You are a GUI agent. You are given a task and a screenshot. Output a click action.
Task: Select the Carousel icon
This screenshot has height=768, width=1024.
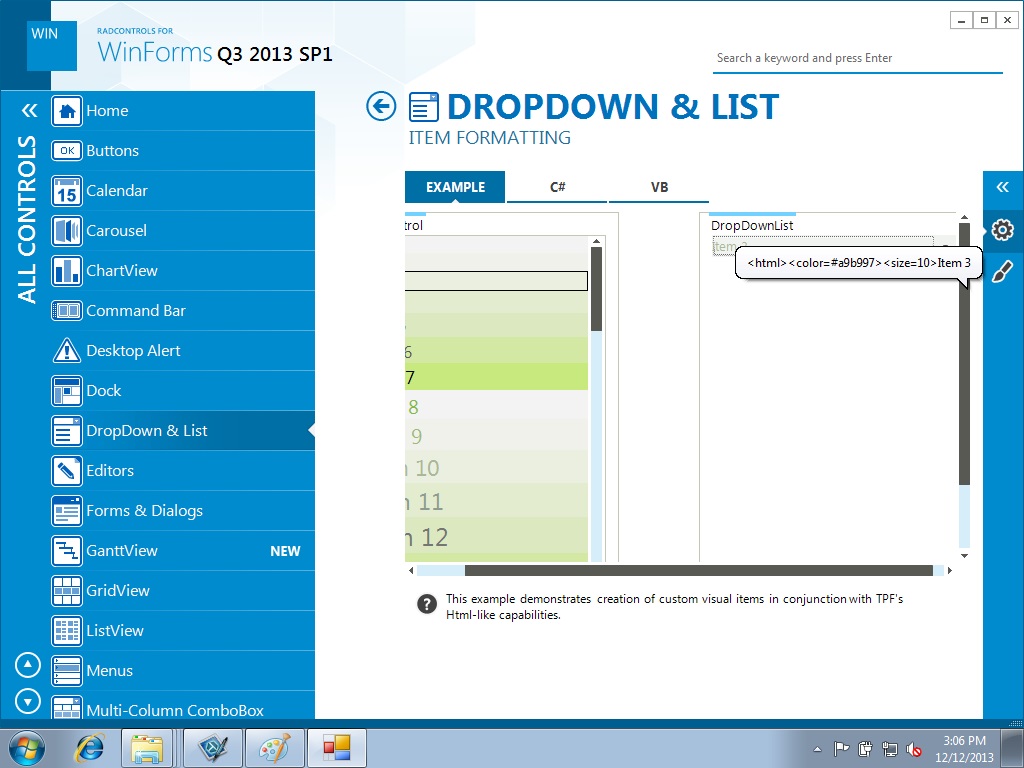point(67,231)
